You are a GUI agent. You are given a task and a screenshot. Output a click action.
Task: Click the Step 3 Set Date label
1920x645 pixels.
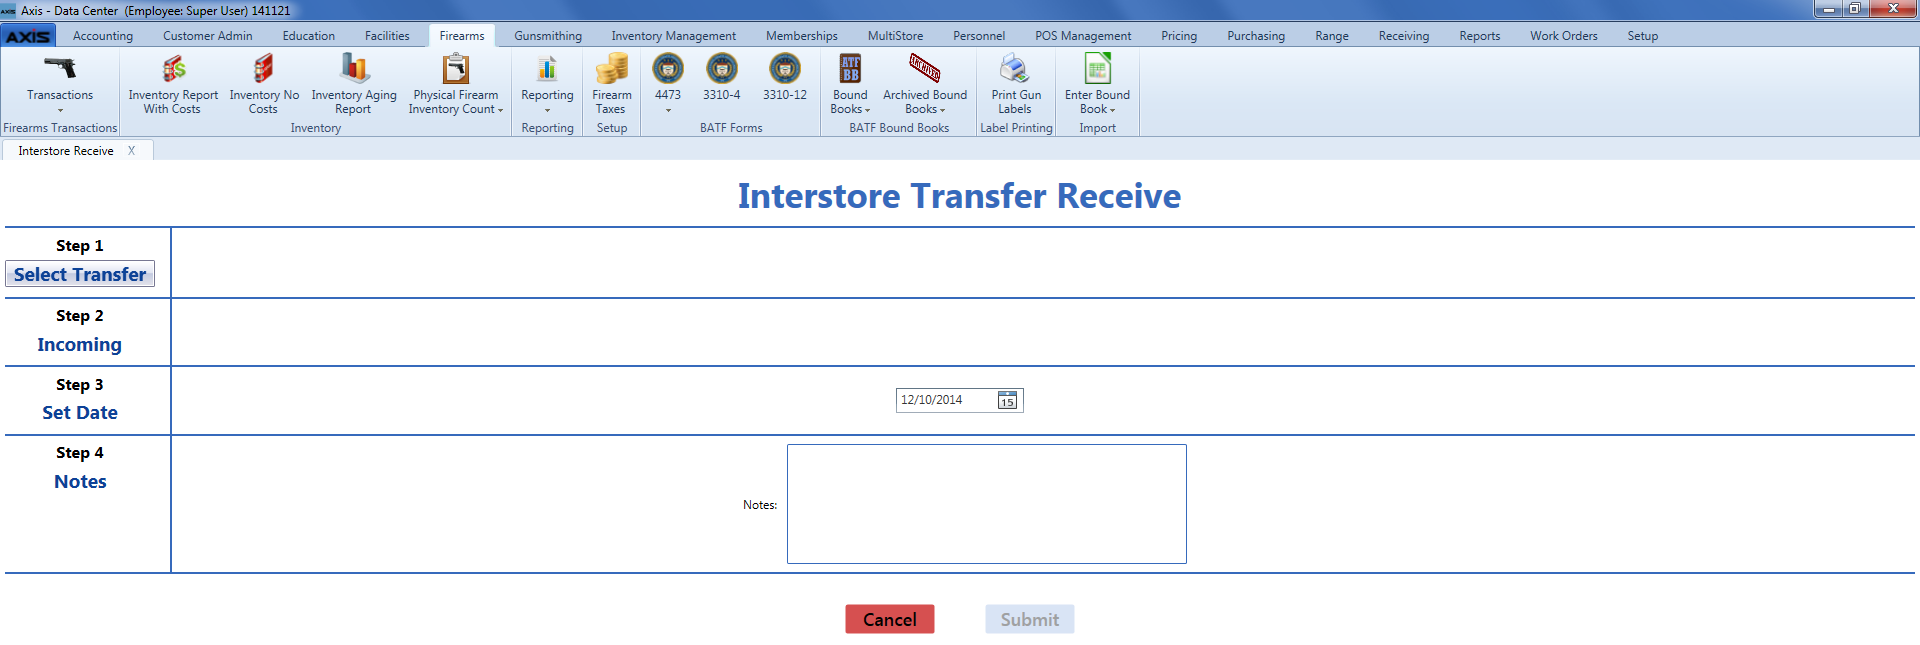click(x=80, y=412)
